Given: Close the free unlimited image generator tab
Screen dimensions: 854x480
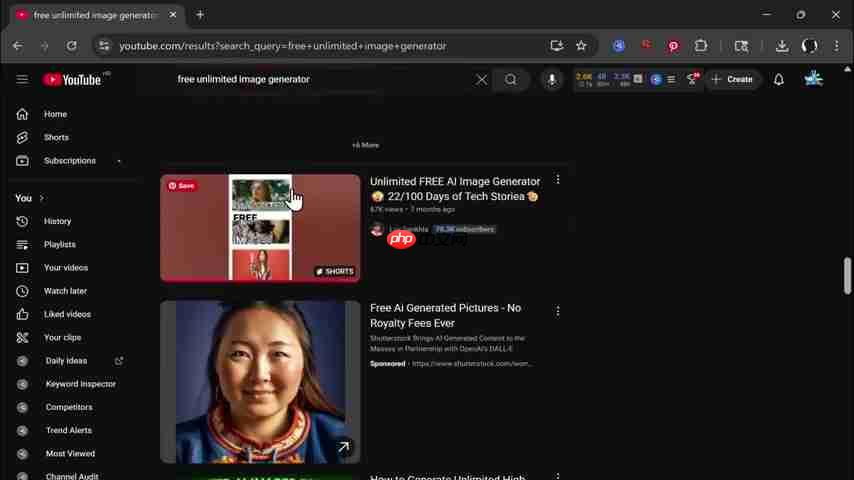Looking at the screenshot, I should (173, 15).
